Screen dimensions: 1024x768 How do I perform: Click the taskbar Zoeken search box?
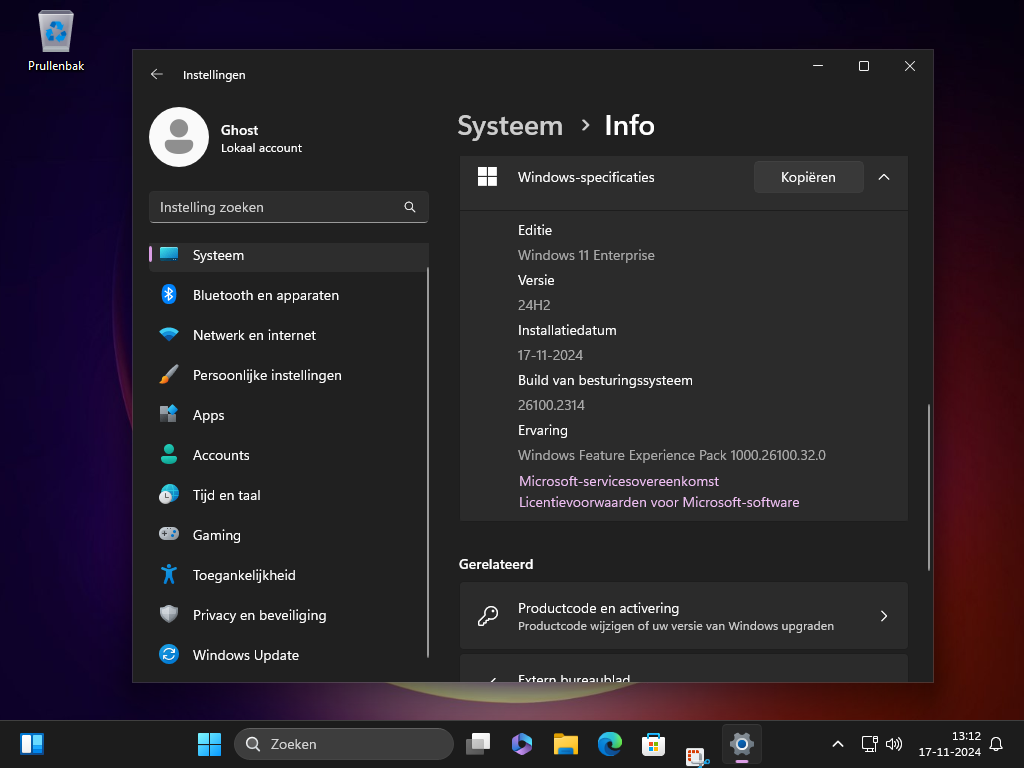click(x=344, y=744)
